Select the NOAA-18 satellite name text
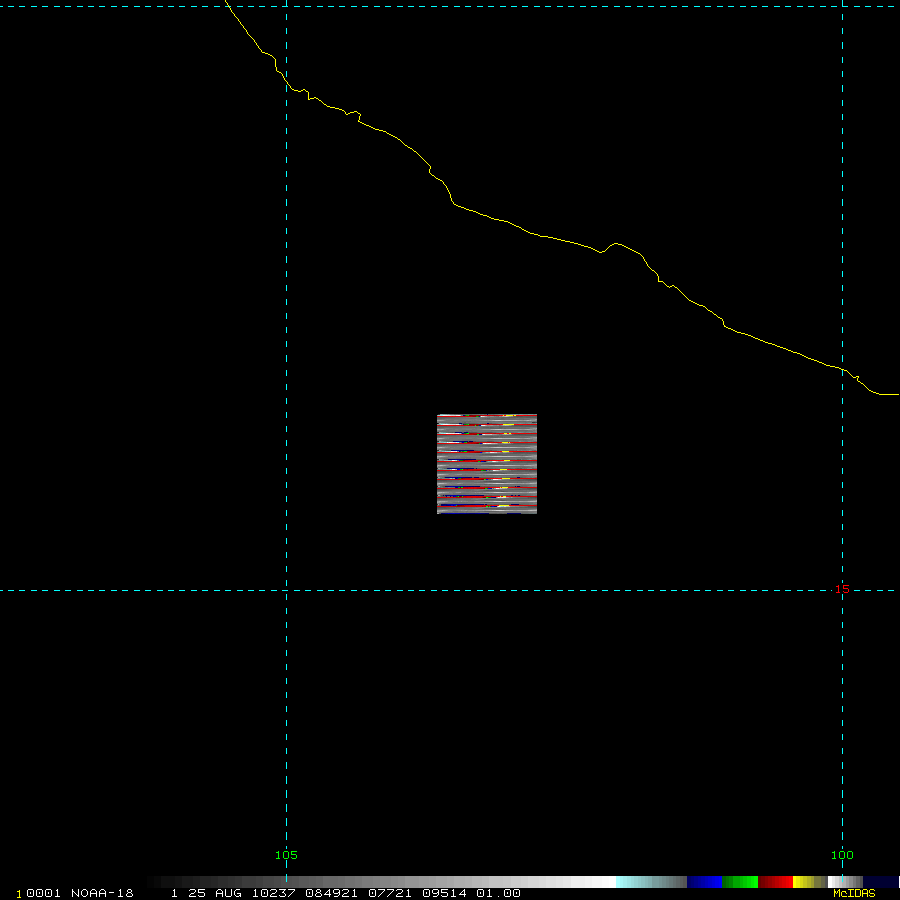Viewport: 900px width, 900px height. click(x=102, y=893)
